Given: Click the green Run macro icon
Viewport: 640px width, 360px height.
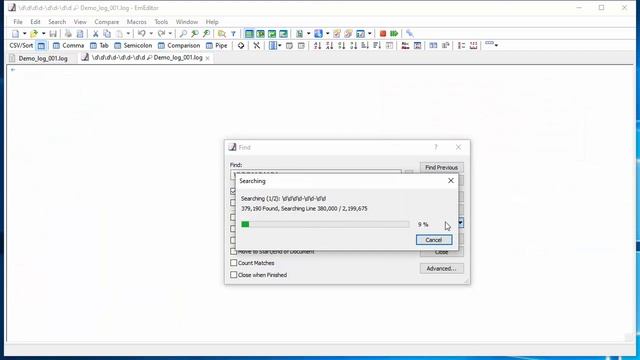Looking at the screenshot, I should [394, 33].
